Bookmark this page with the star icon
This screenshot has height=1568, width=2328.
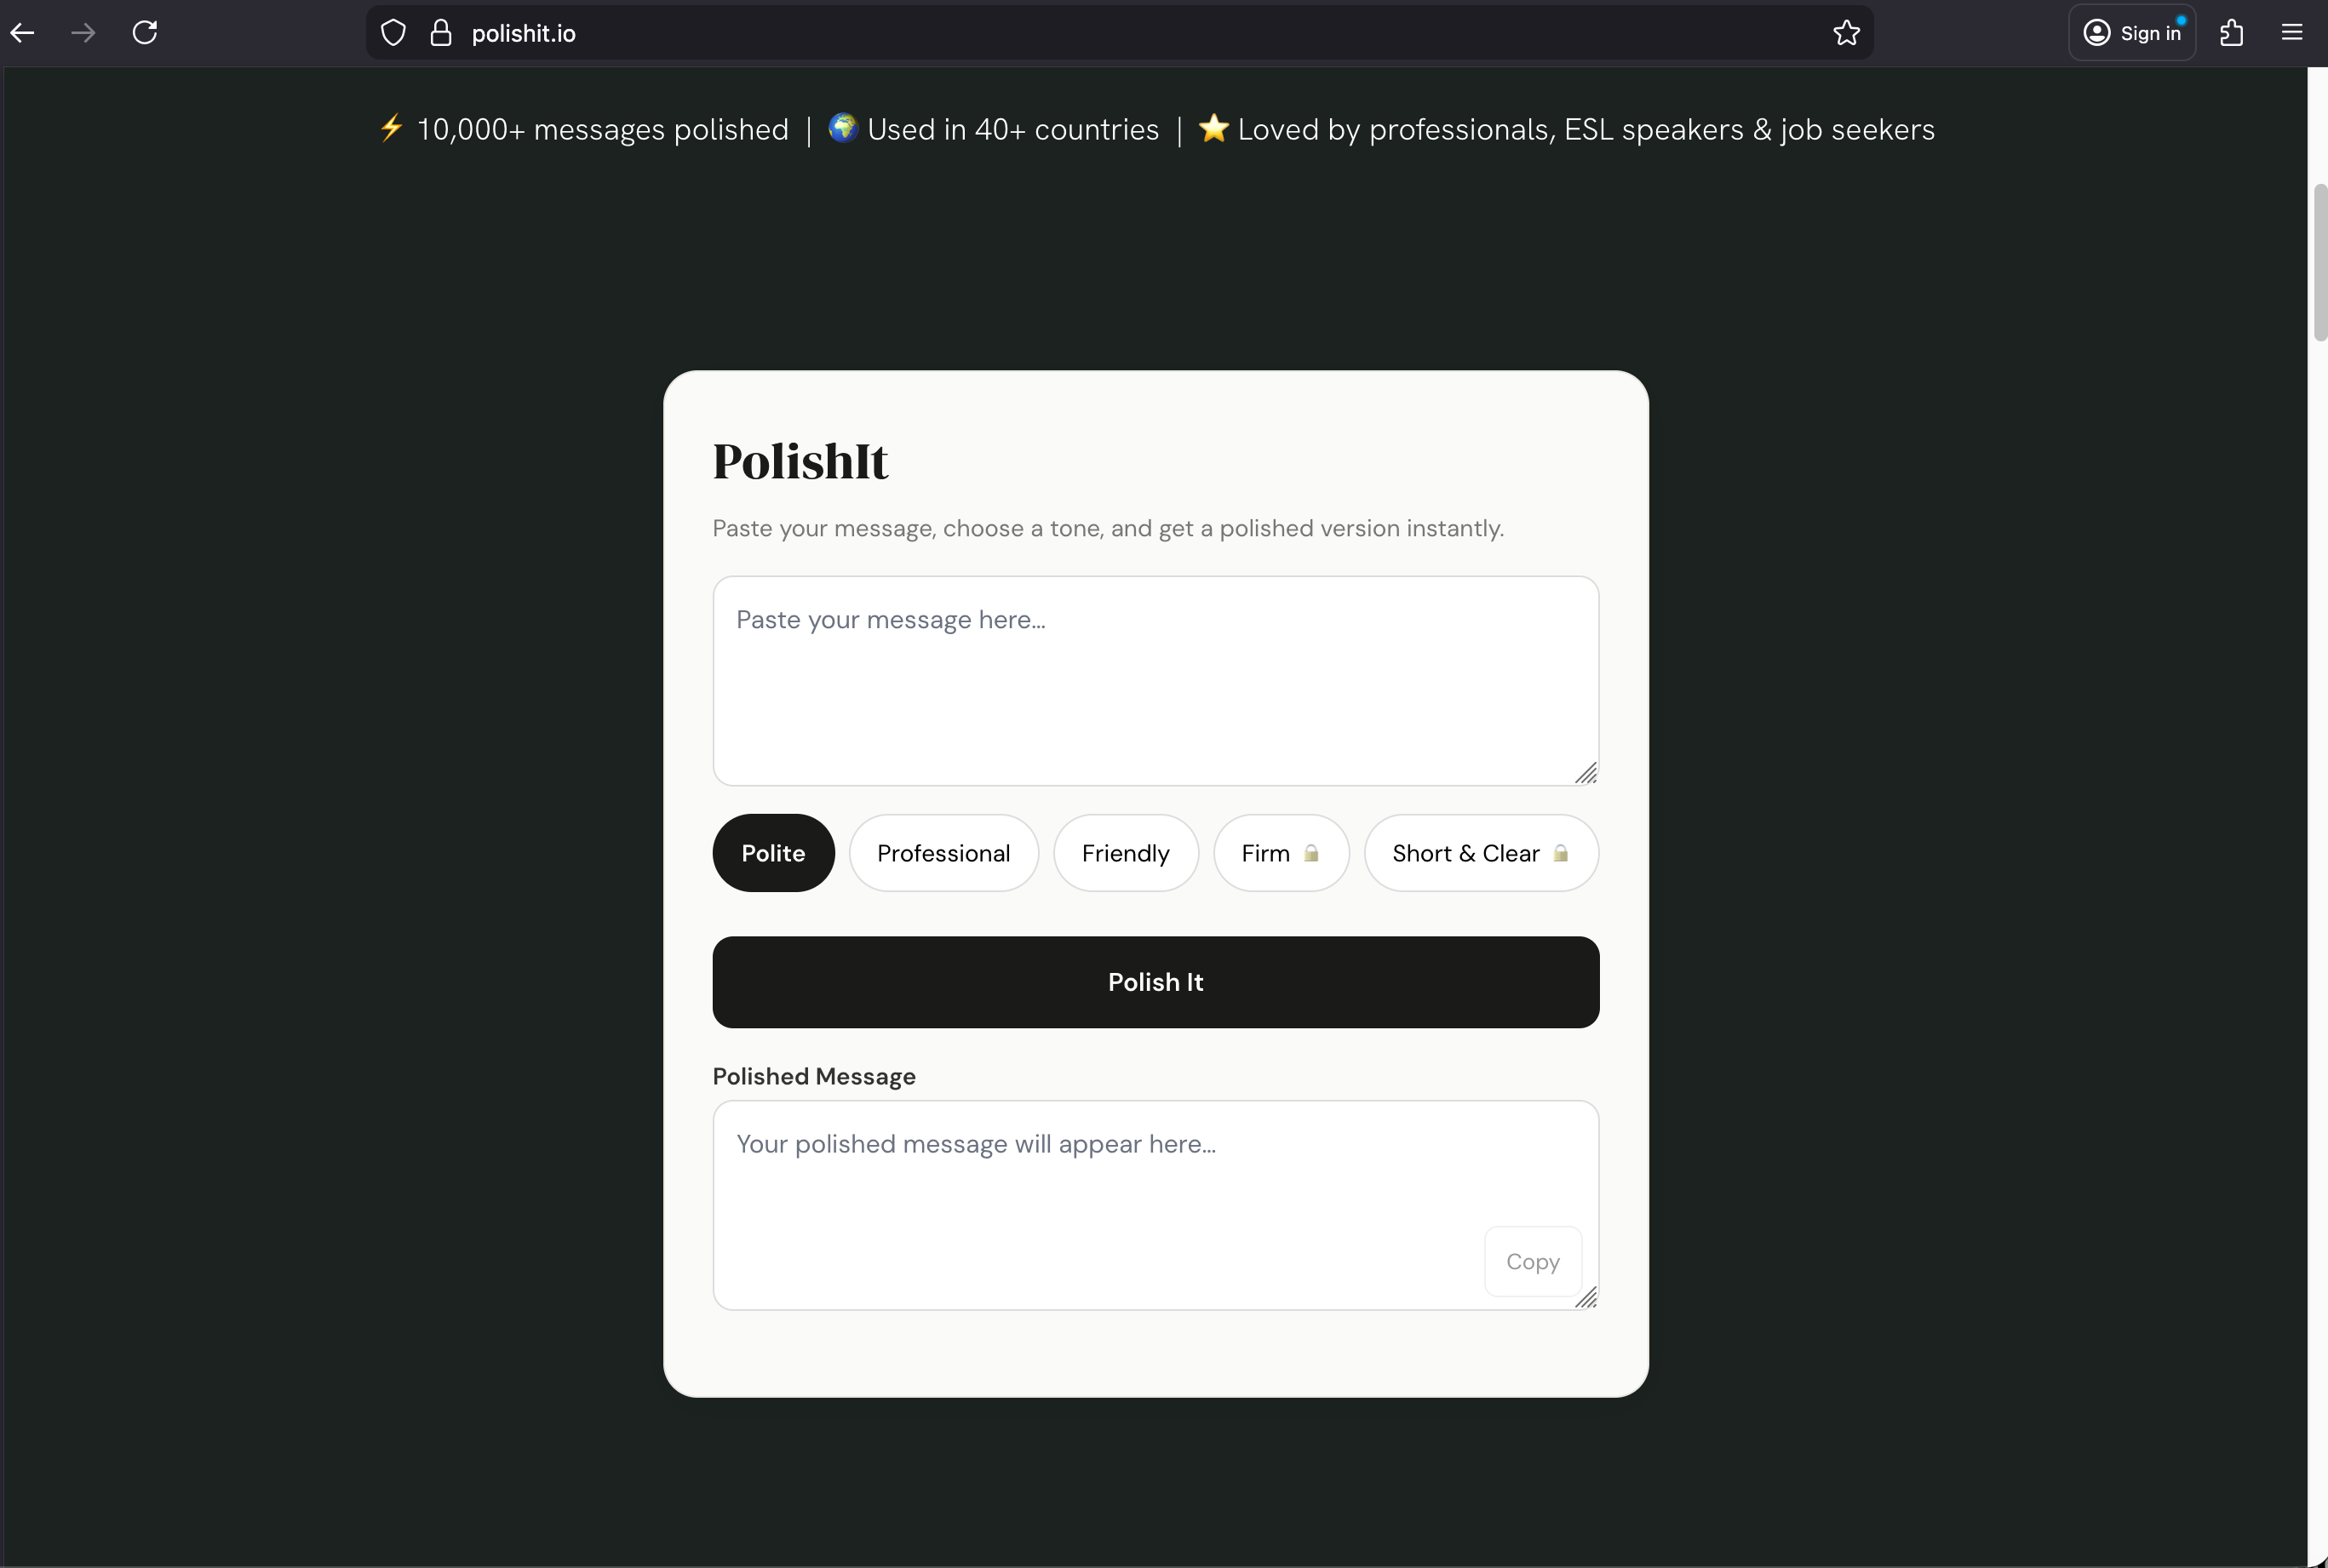pyautogui.click(x=1845, y=32)
